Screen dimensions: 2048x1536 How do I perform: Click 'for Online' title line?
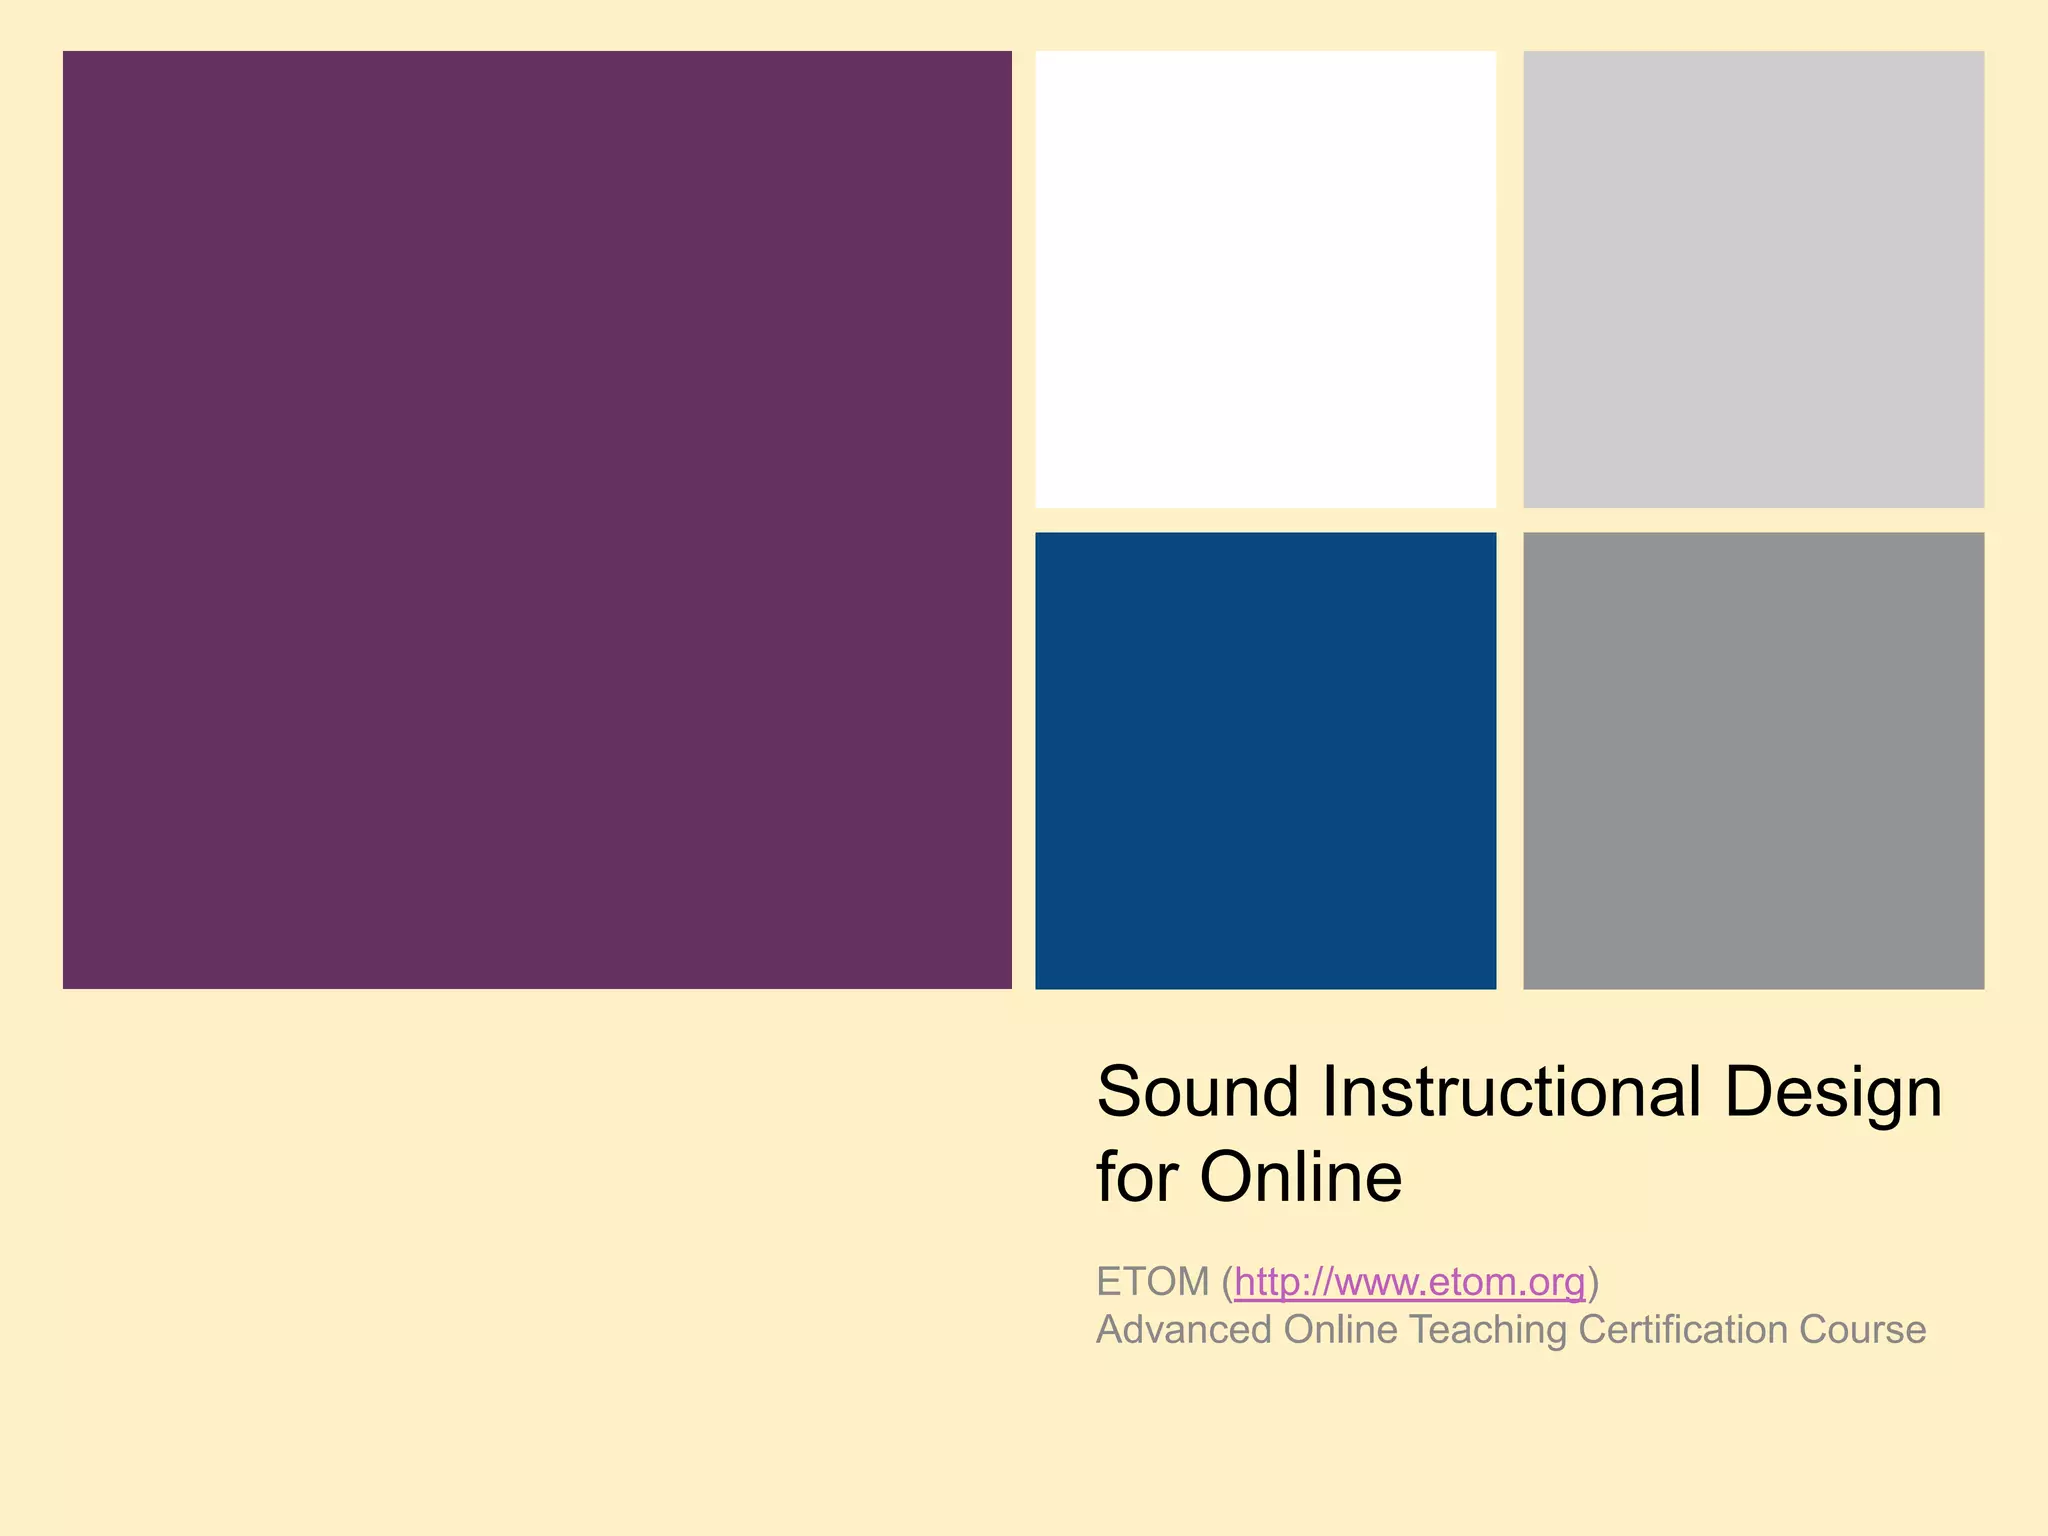click(x=1249, y=1177)
